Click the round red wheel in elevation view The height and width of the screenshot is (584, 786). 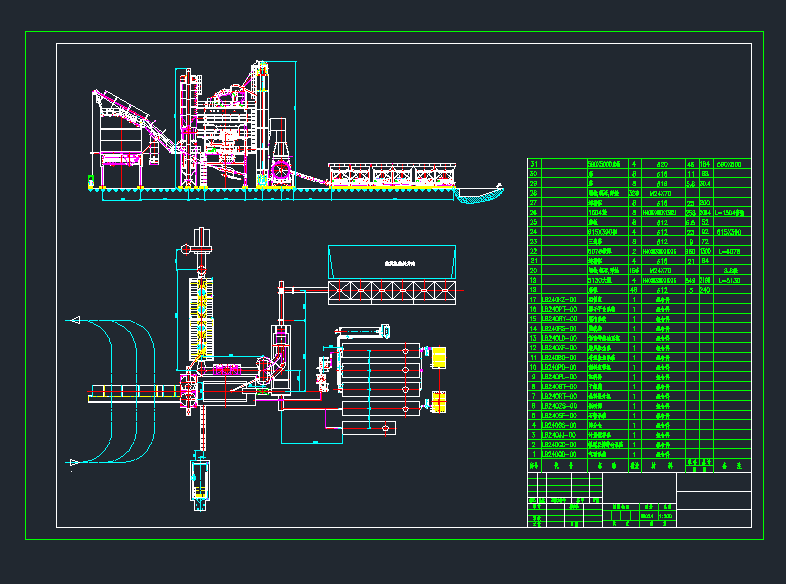point(279,171)
